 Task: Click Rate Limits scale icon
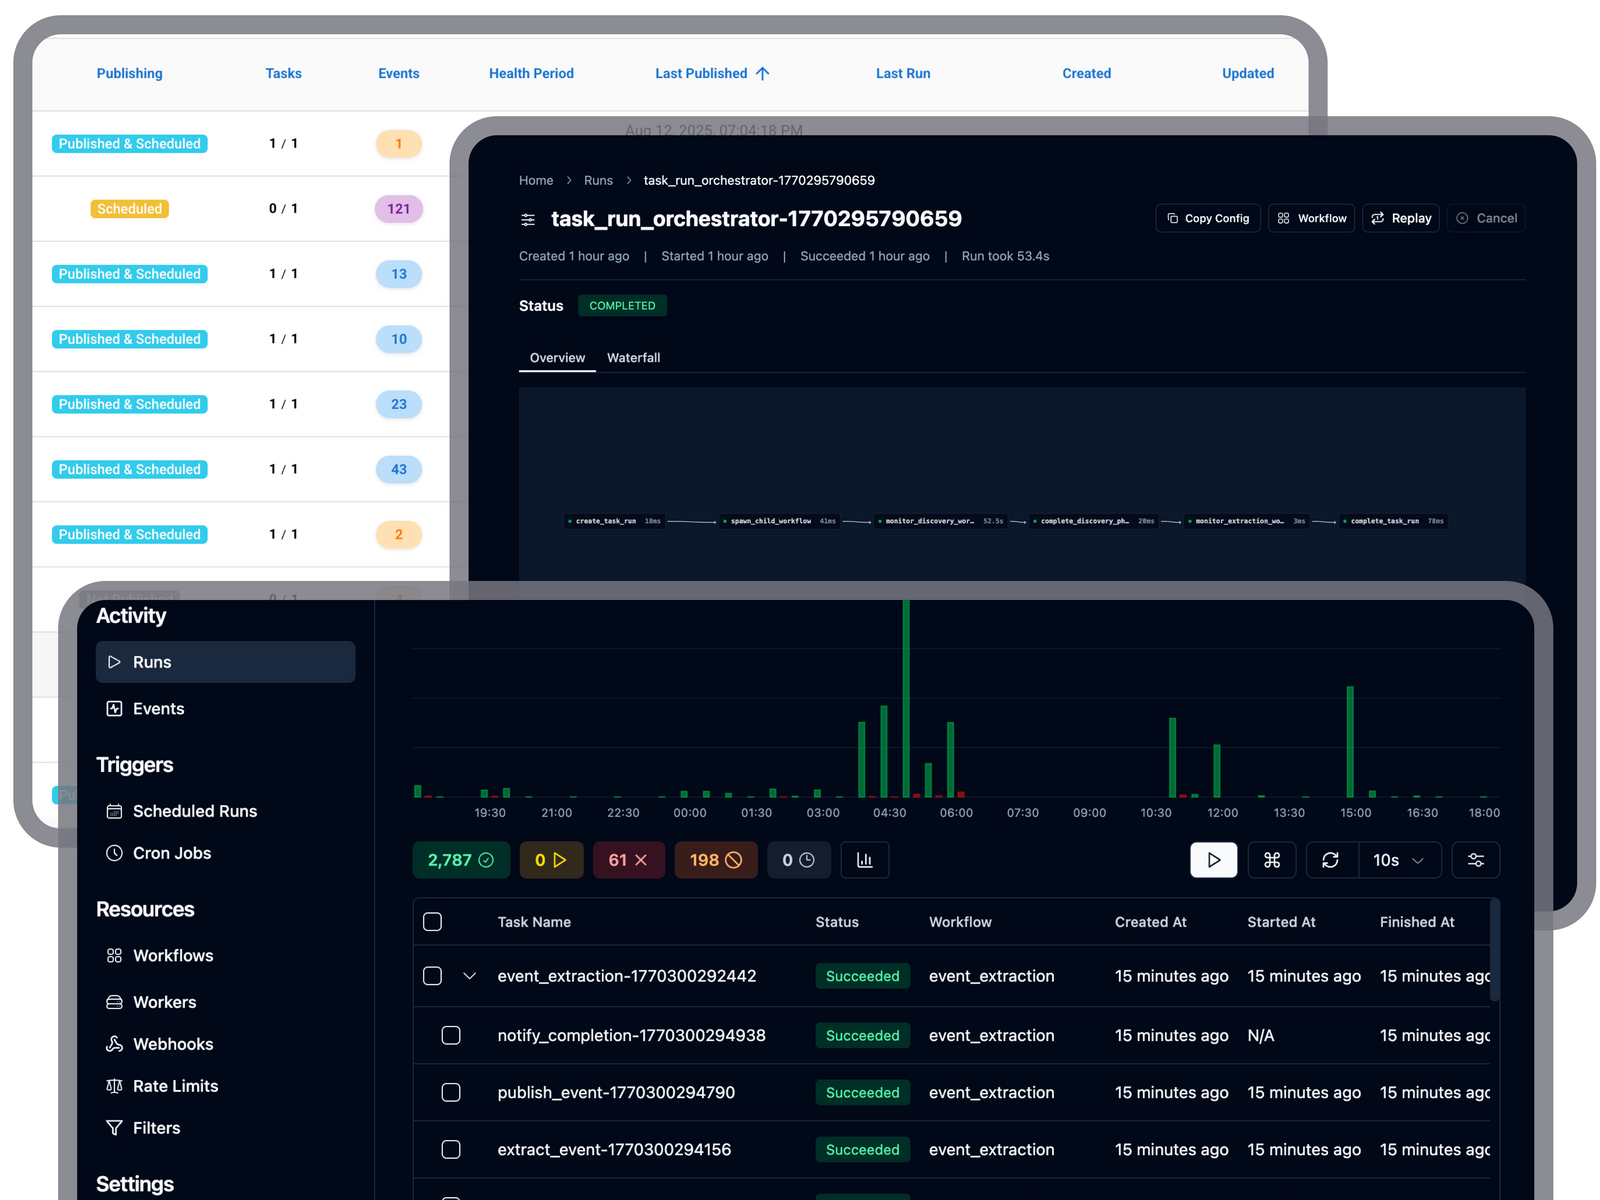[x=114, y=1086]
